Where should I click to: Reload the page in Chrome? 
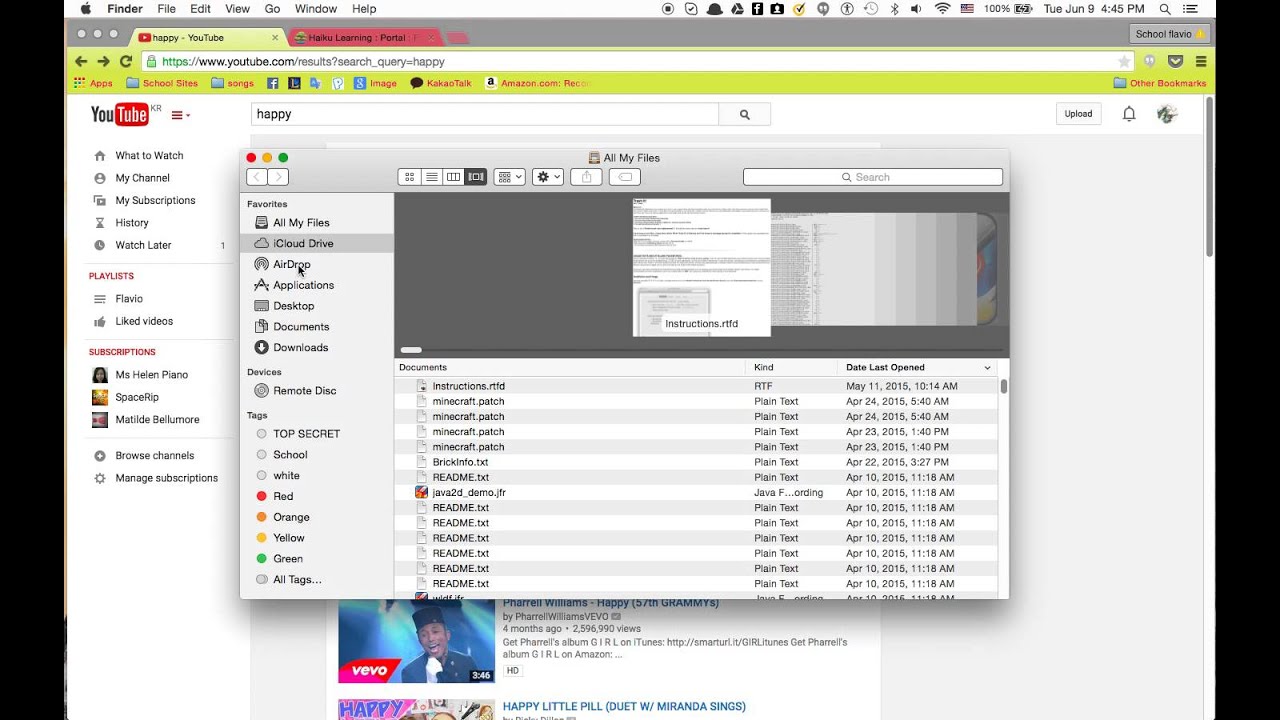[x=126, y=61]
